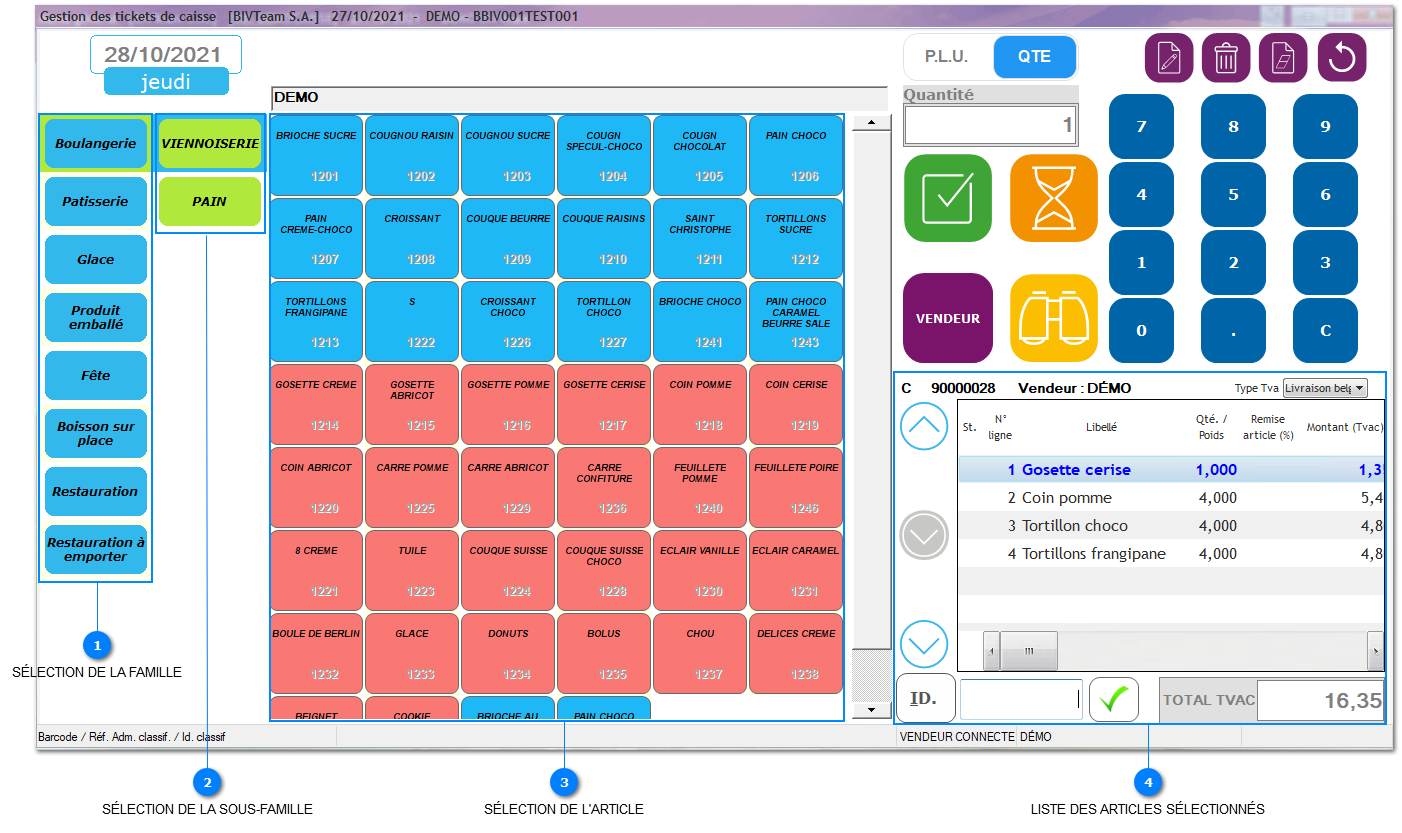The image size is (1402, 833).
Task: Click the orange hourglass hold icon
Action: point(1053,198)
